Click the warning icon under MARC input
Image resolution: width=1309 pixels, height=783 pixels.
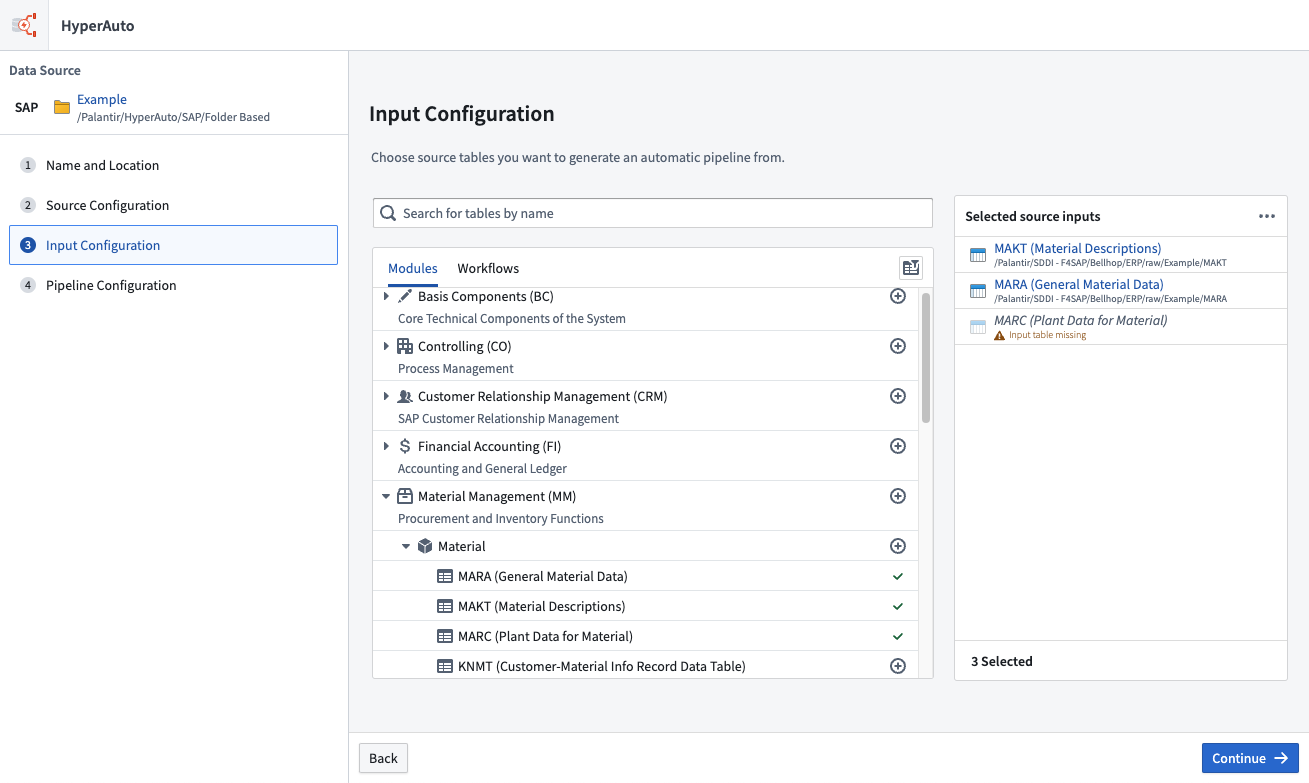tap(999, 335)
